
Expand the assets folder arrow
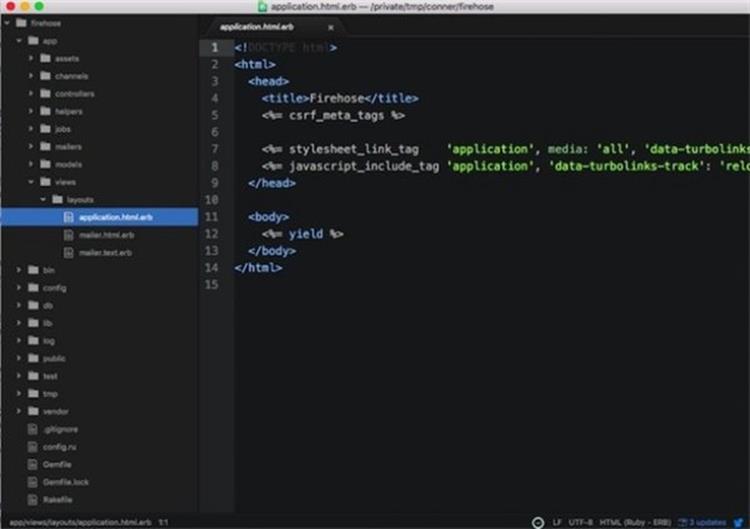(x=31, y=59)
